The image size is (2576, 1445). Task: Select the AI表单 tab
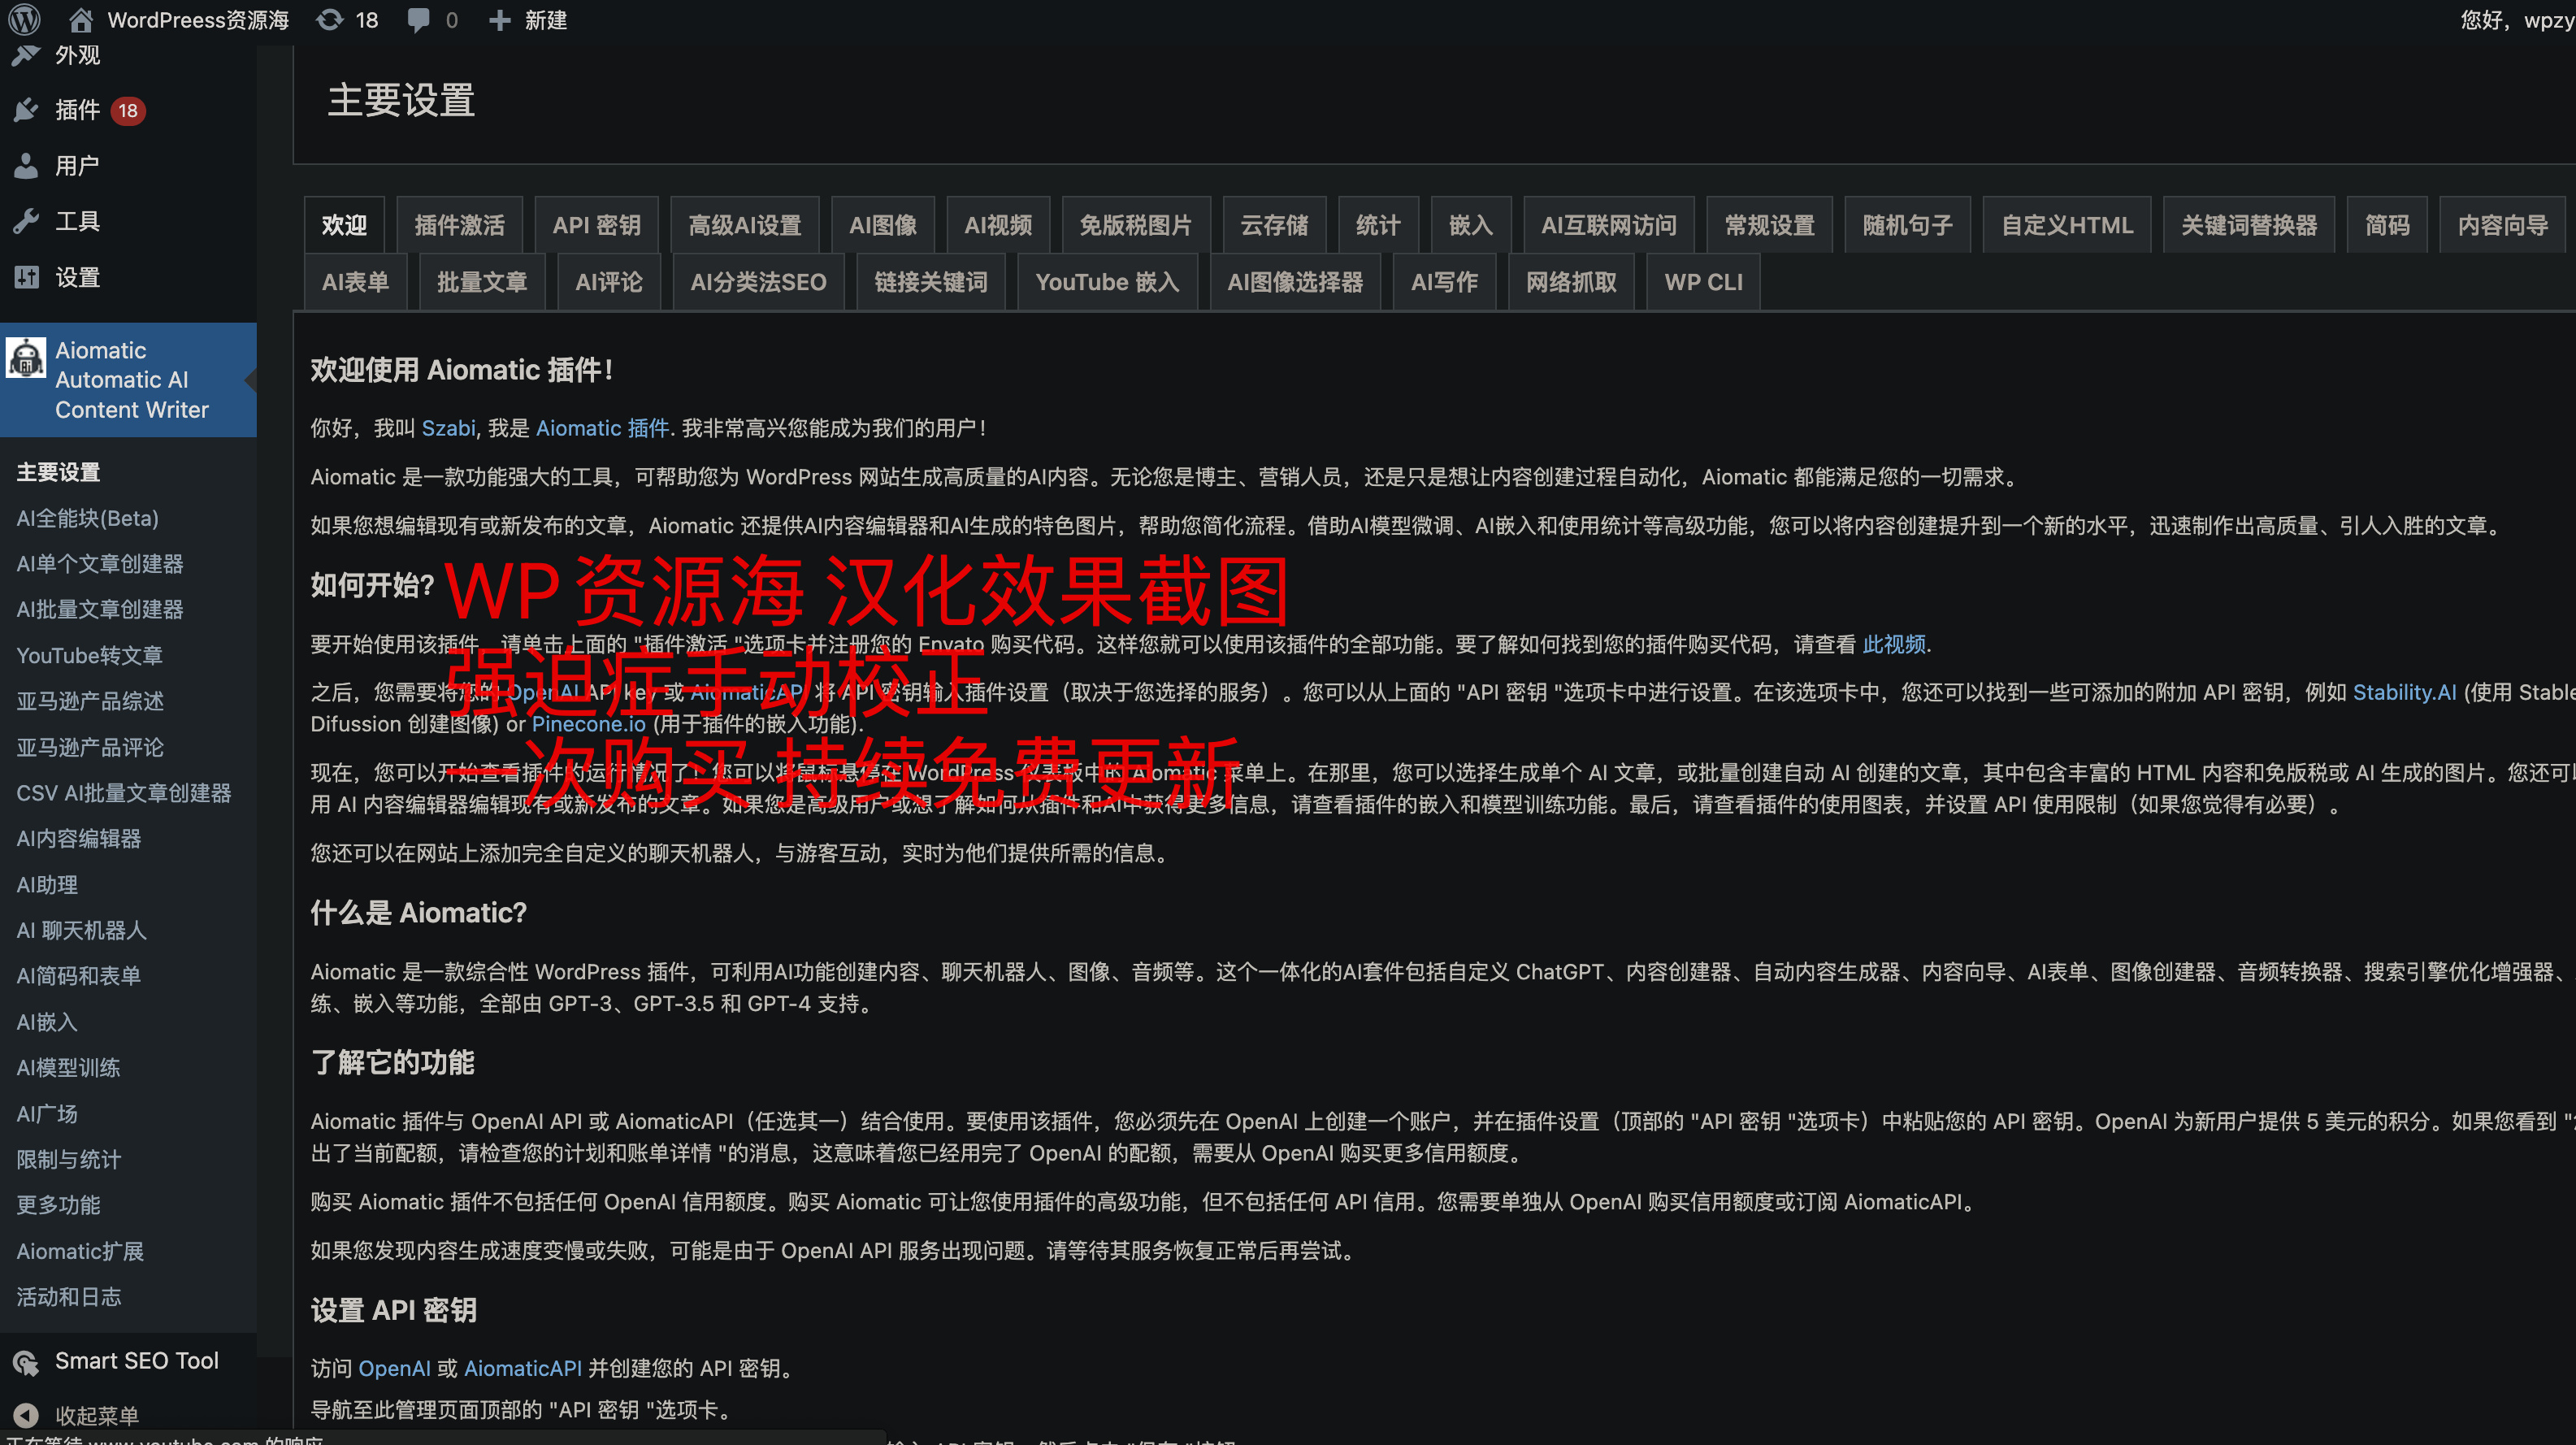(x=355, y=282)
